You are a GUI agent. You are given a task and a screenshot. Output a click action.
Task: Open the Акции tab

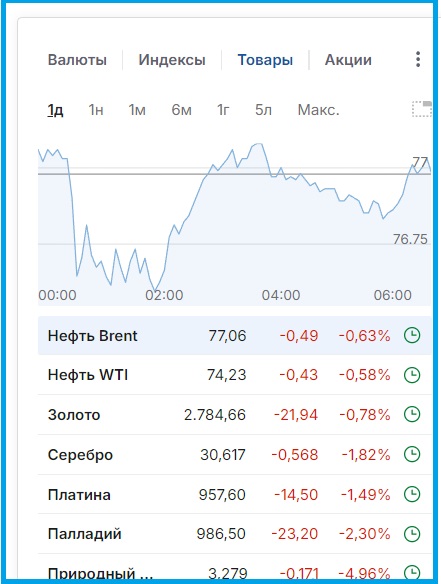pyautogui.click(x=348, y=60)
